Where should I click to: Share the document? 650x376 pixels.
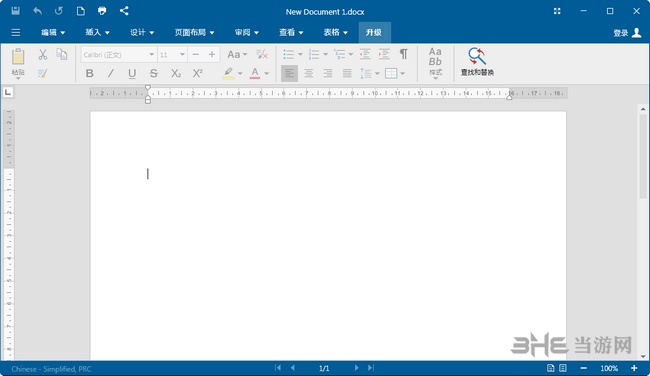[x=124, y=11]
